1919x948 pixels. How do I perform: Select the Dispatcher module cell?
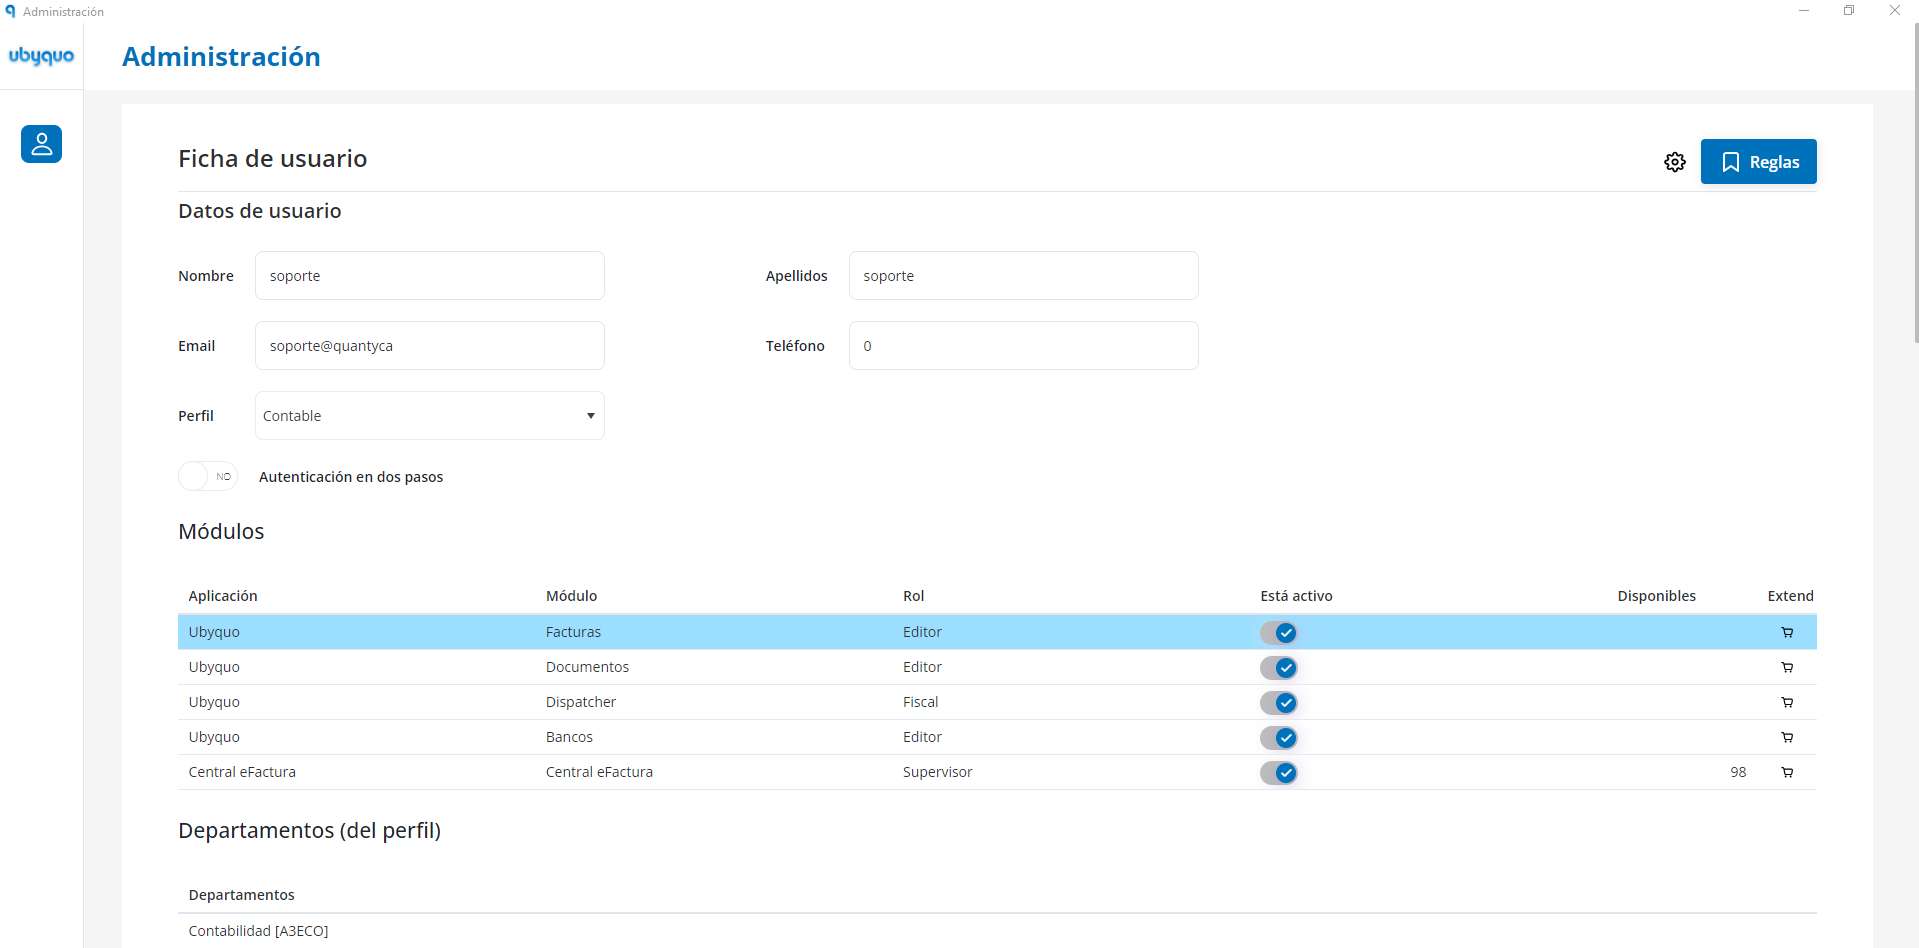click(580, 702)
